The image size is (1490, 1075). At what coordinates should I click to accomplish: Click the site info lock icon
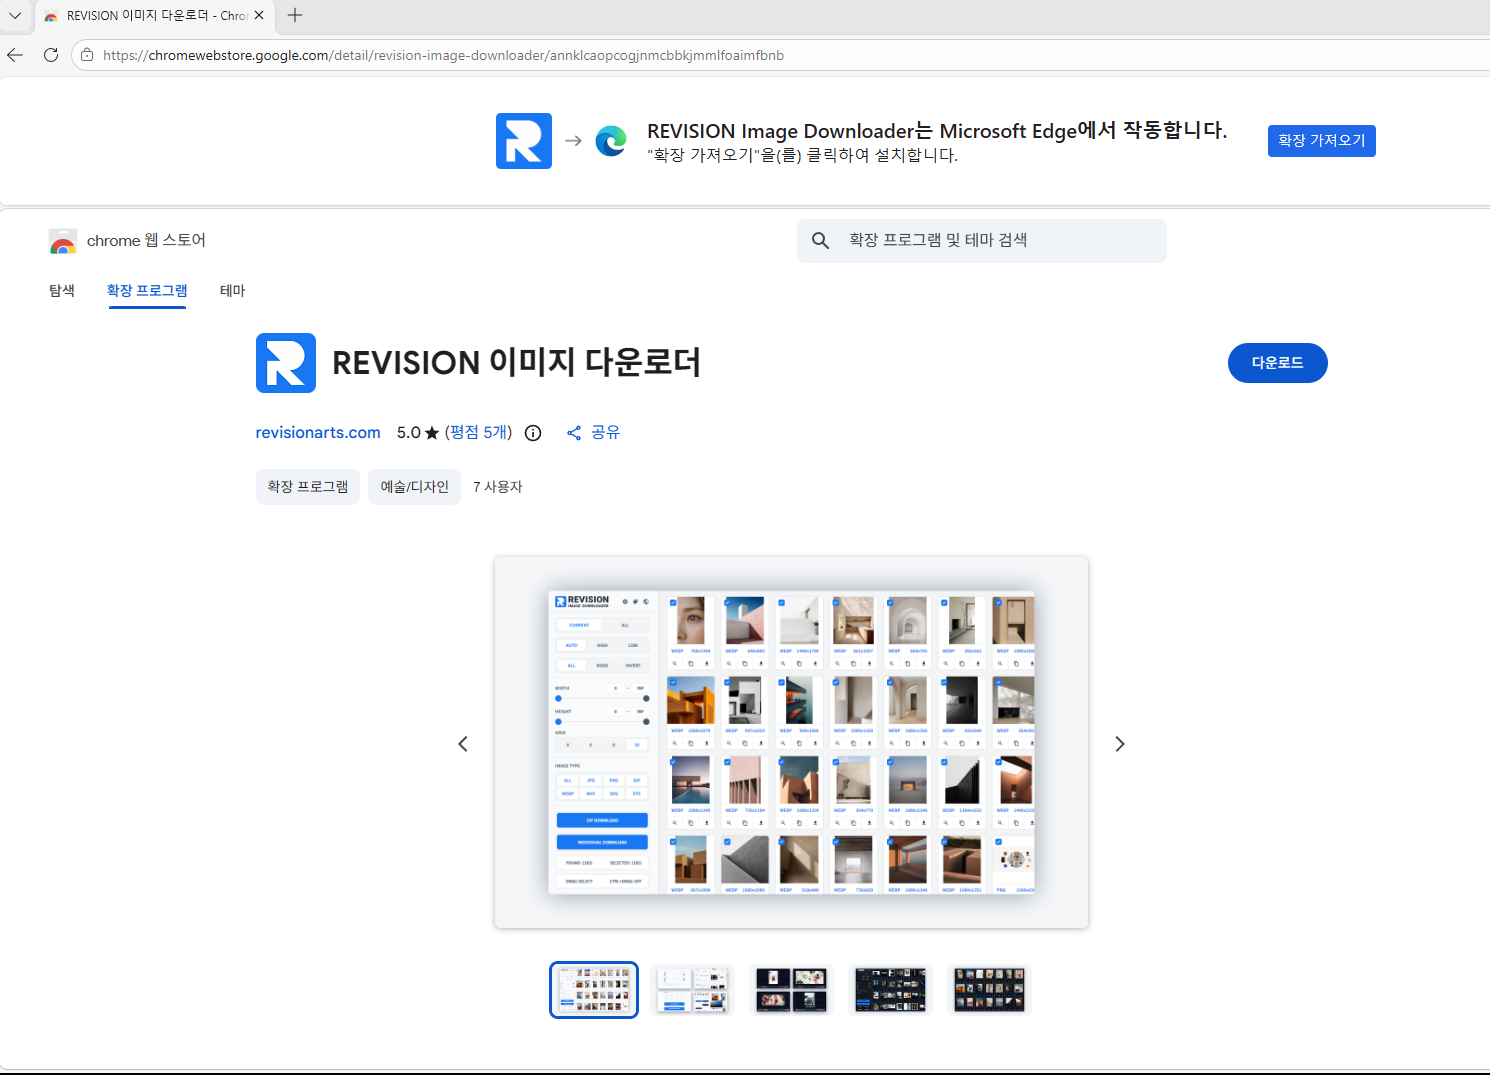pyautogui.click(x=88, y=55)
